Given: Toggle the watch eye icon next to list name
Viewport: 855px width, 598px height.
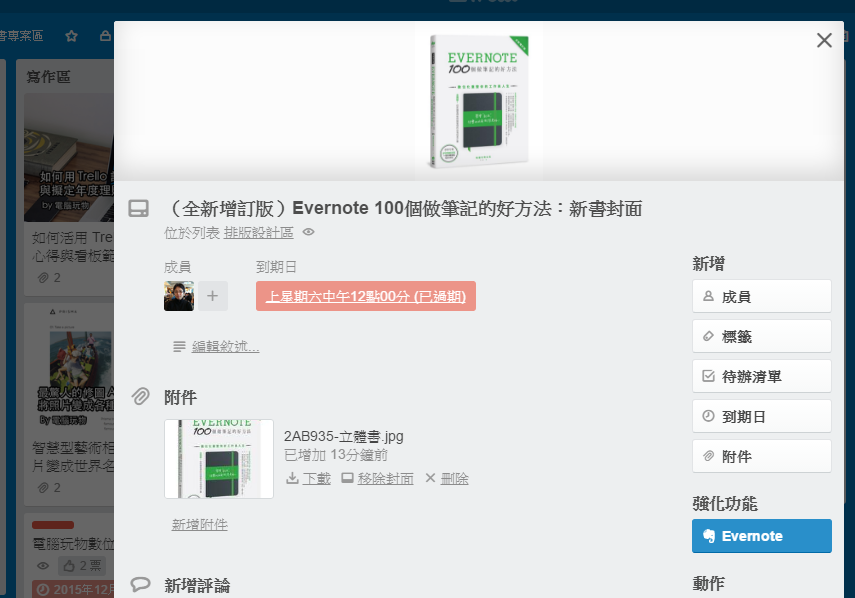Looking at the screenshot, I should [x=309, y=232].
